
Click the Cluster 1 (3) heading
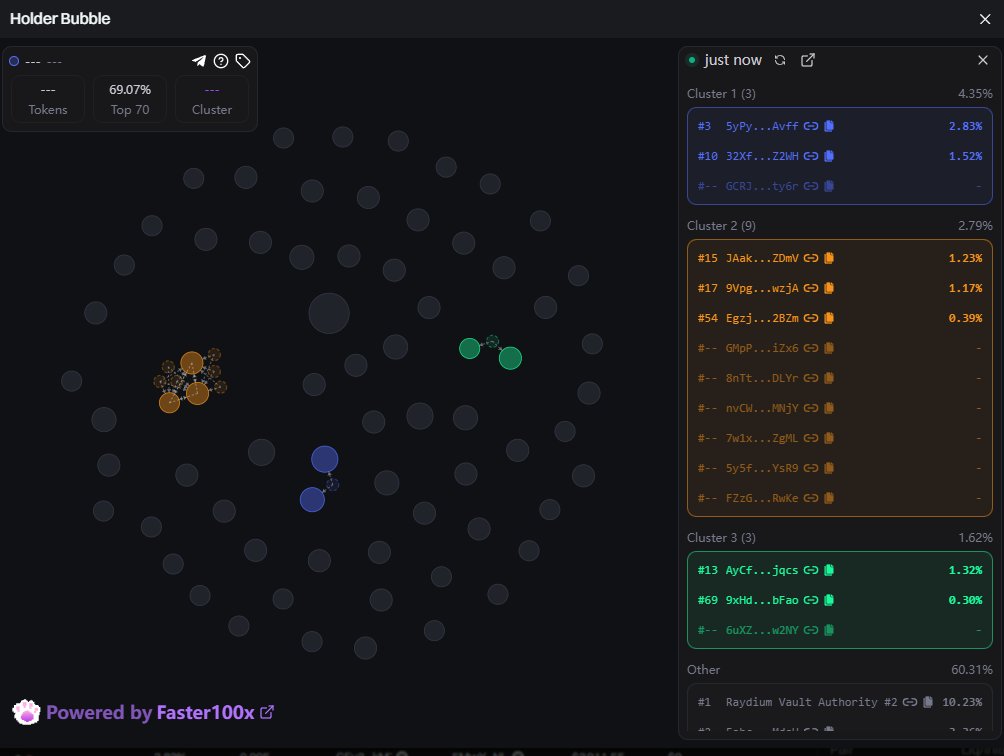(x=721, y=93)
